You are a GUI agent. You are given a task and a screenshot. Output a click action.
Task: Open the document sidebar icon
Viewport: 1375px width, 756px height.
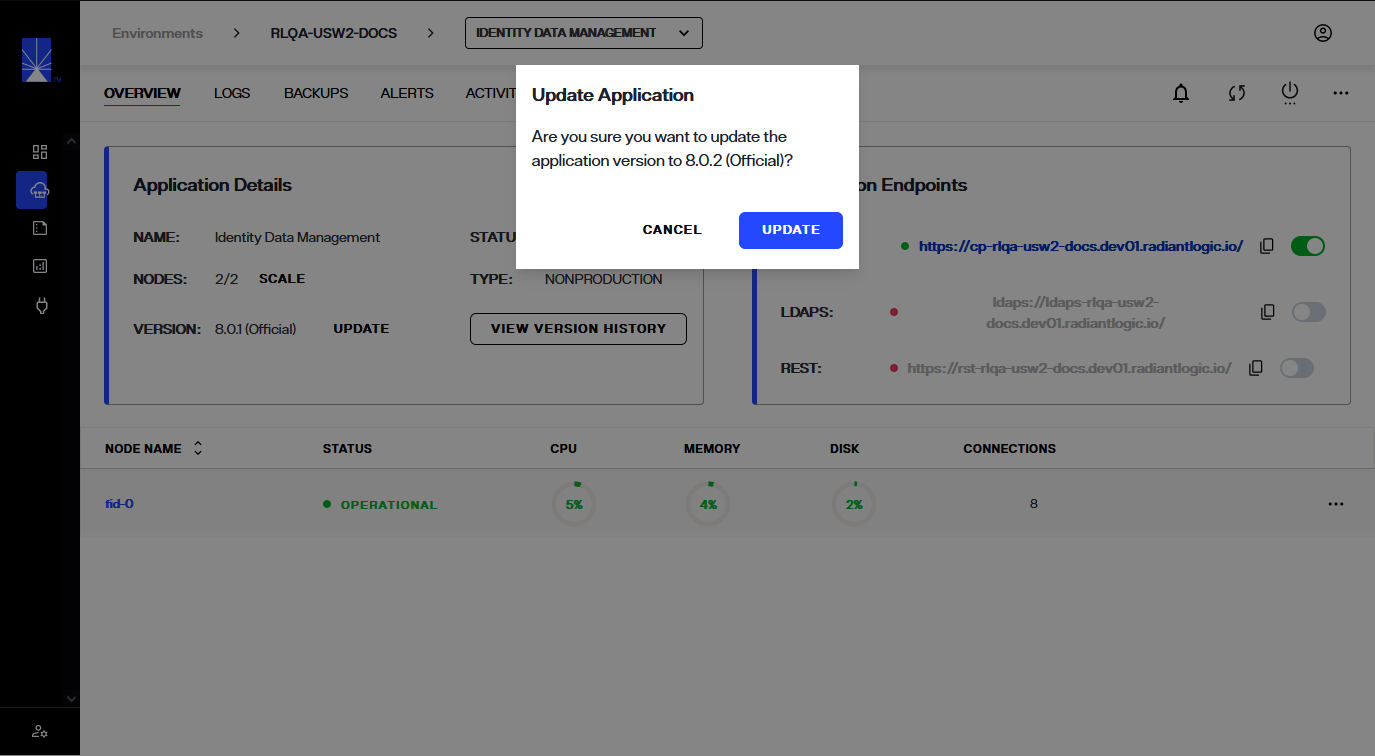40,228
